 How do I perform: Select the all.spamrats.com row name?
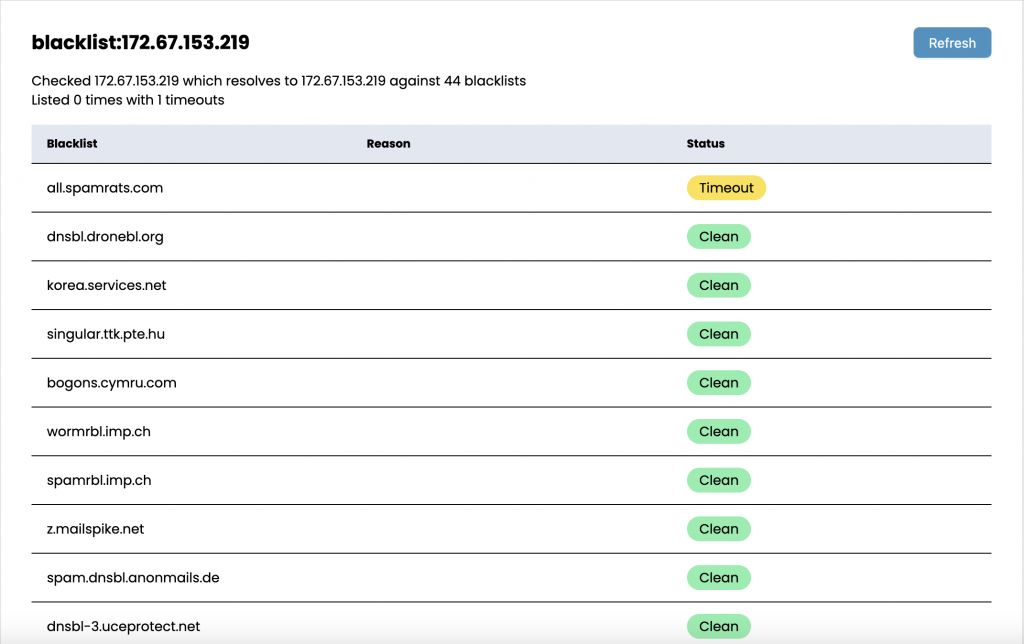[104, 188]
